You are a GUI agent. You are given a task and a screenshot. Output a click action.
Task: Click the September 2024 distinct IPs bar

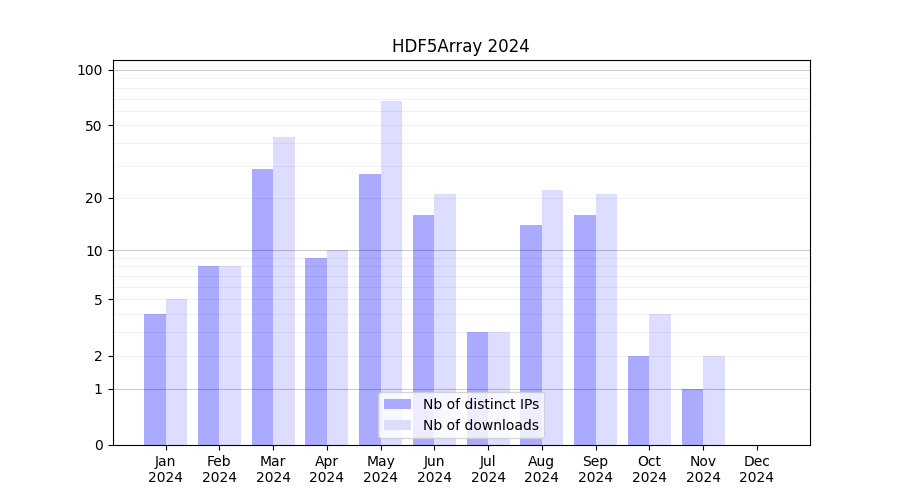click(585, 329)
